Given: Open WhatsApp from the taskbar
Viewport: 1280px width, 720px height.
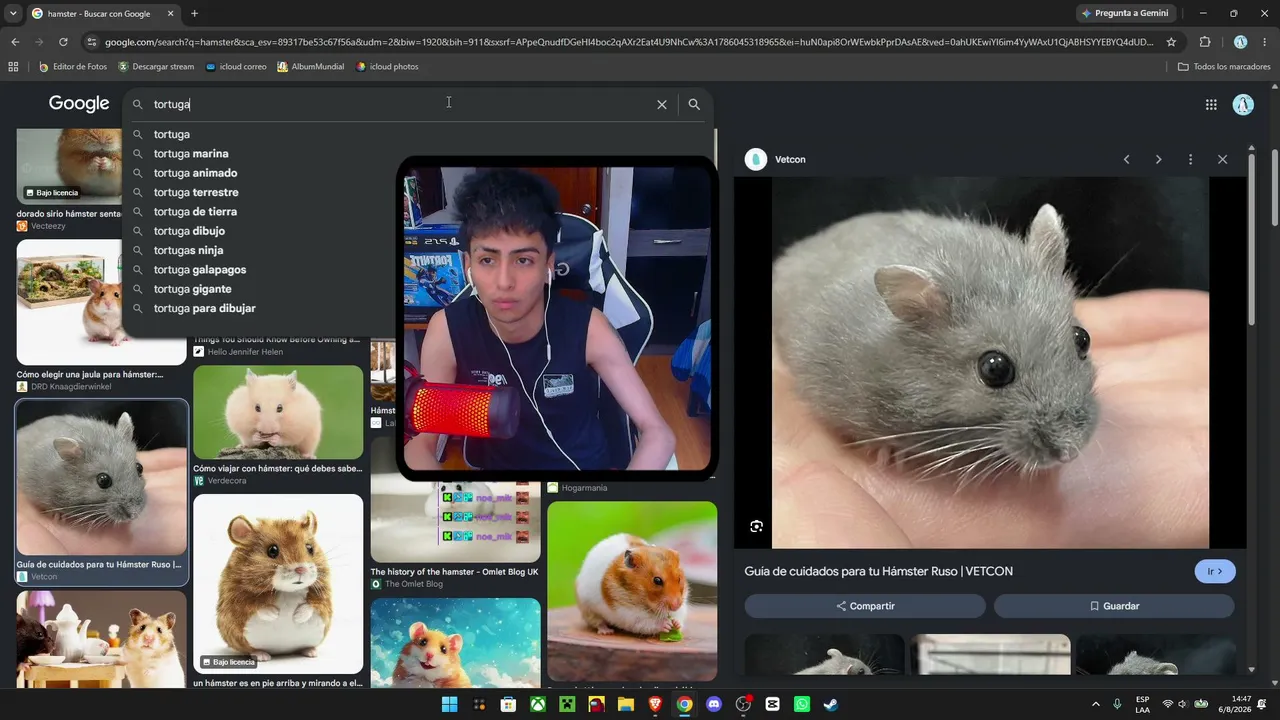Looking at the screenshot, I should coord(802,704).
